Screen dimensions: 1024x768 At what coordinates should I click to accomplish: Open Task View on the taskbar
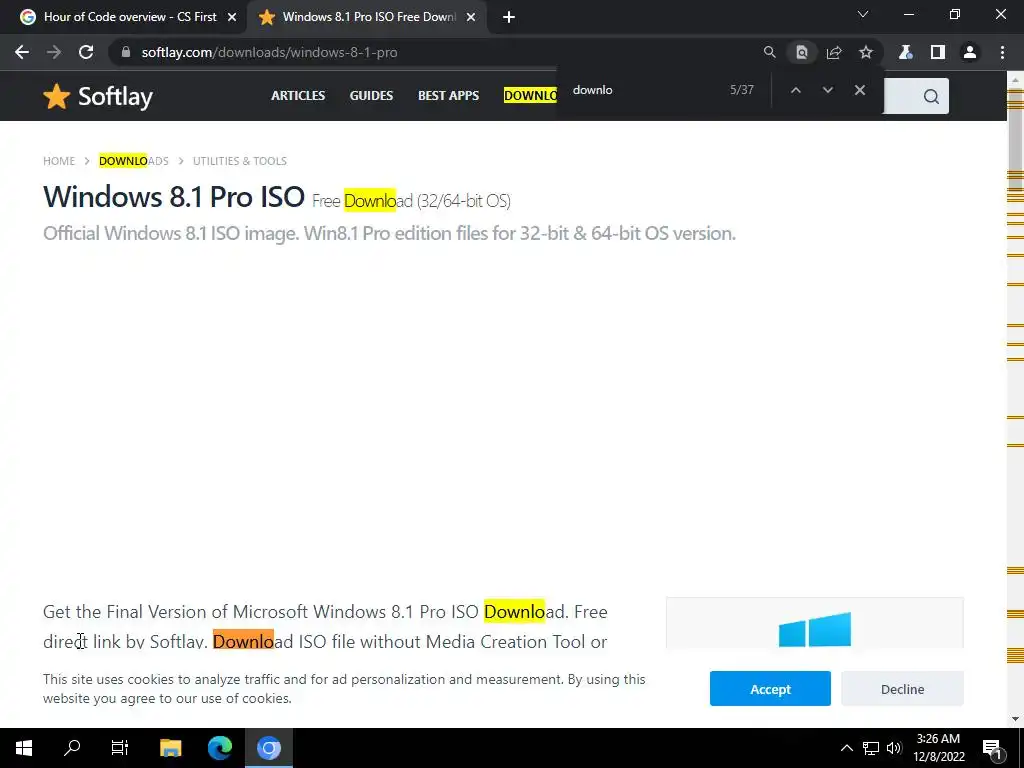pos(120,748)
